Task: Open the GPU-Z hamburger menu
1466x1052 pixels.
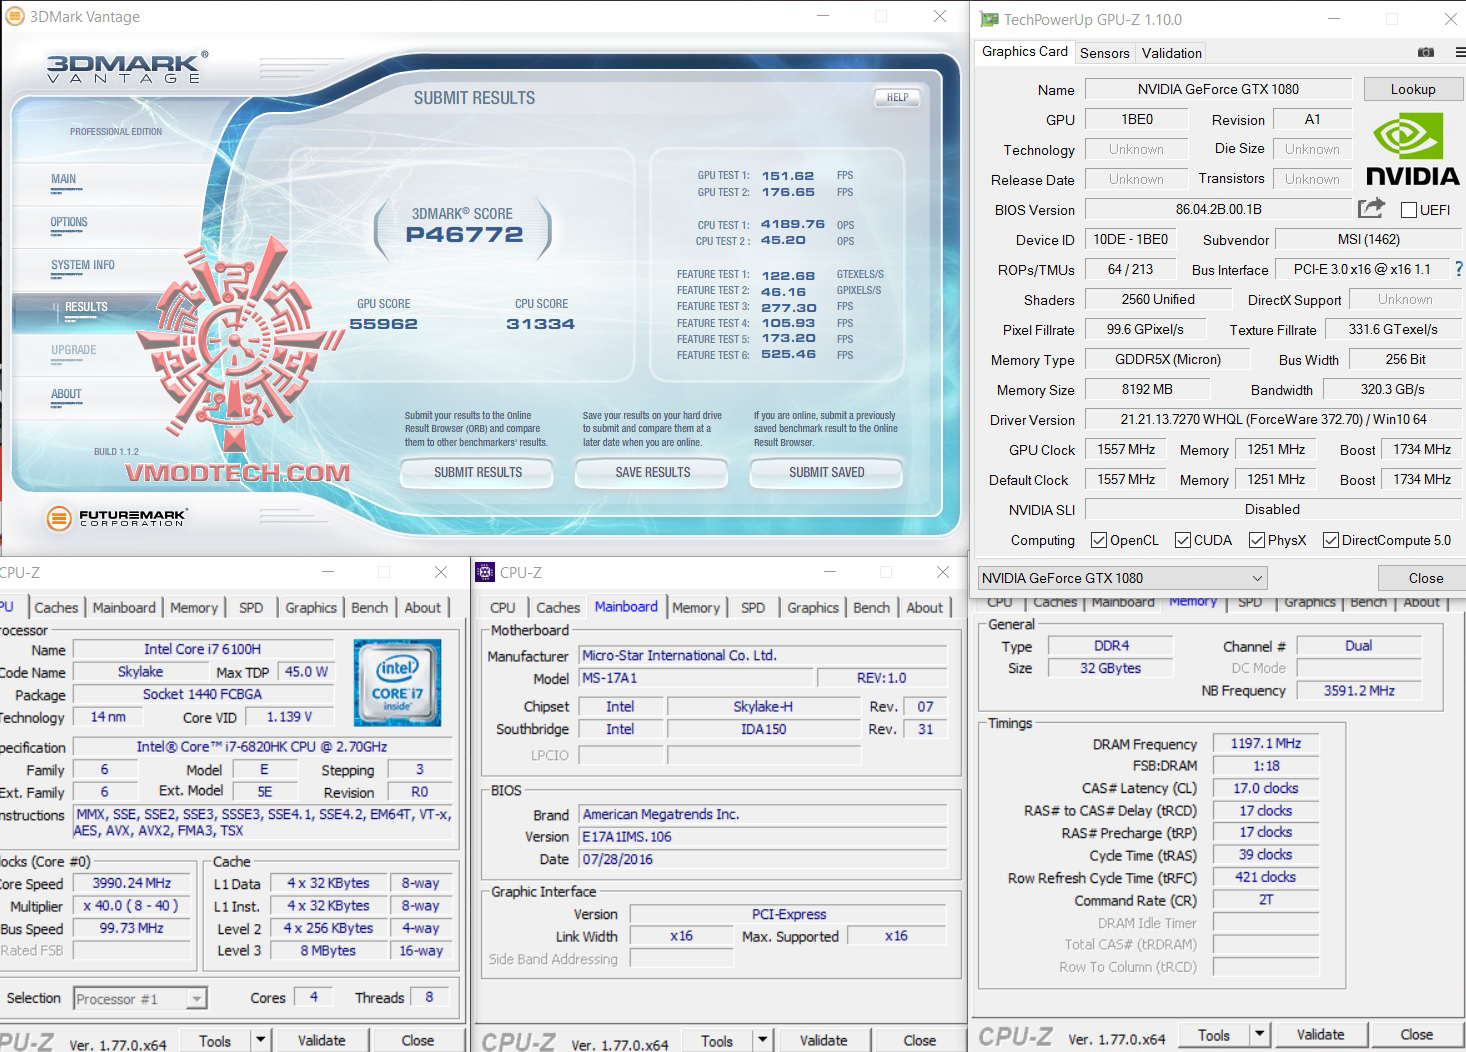Action: coord(1460,52)
